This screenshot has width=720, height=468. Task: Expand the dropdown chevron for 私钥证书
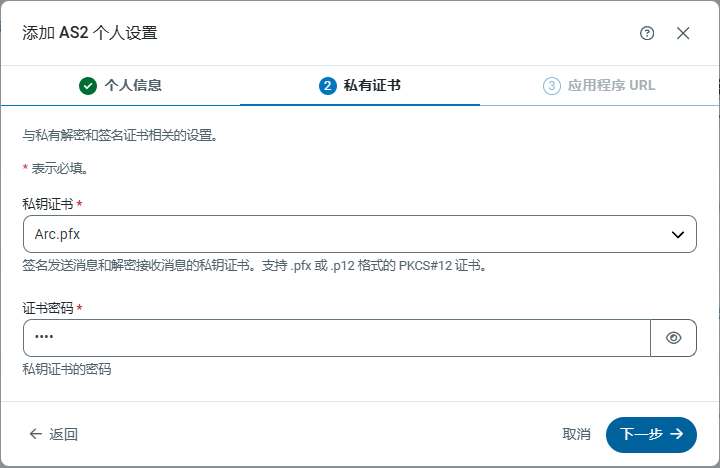pyautogui.click(x=677, y=235)
